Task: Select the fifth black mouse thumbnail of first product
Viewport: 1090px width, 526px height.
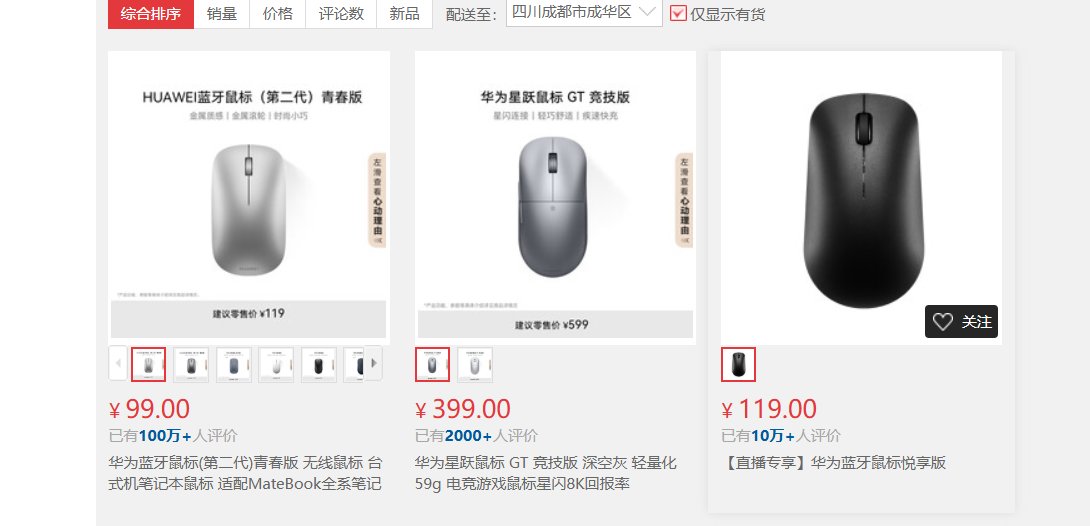Action: pos(318,365)
